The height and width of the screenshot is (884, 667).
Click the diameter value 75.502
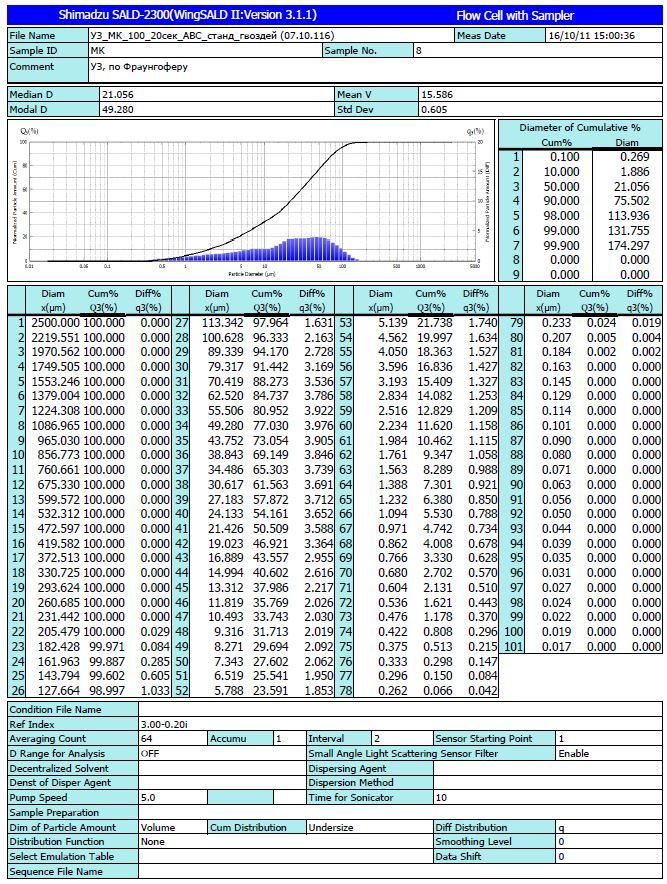pos(631,201)
